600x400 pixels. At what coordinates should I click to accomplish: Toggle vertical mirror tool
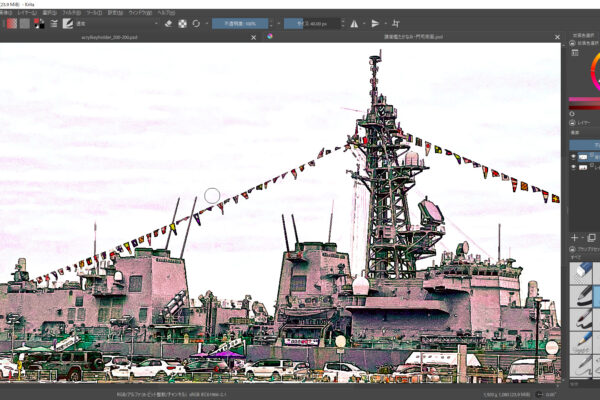click(375, 24)
